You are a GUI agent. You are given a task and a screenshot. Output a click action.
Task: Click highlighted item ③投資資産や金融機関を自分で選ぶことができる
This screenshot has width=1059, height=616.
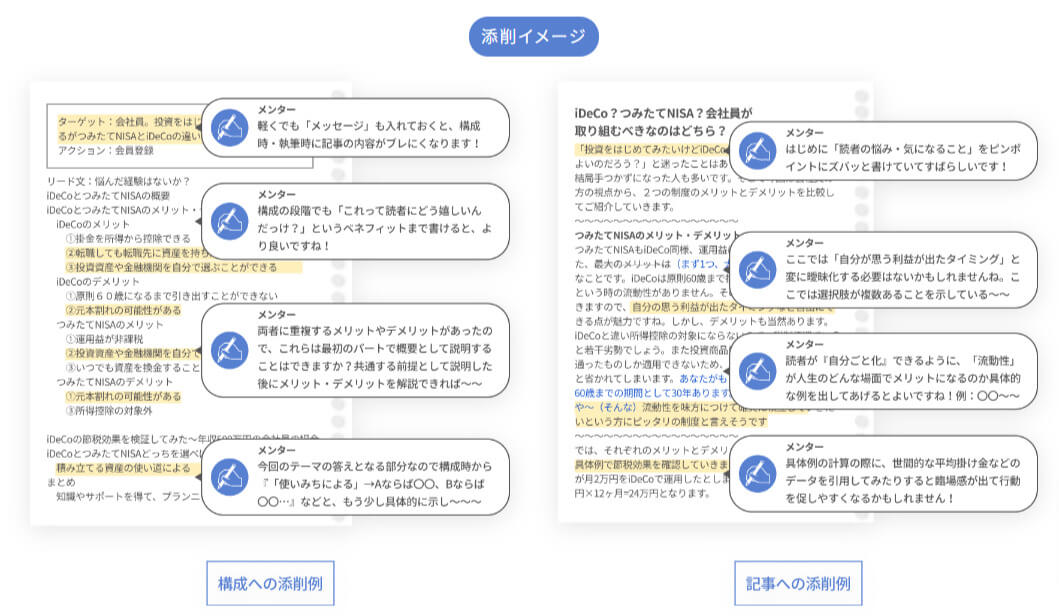pos(171,267)
